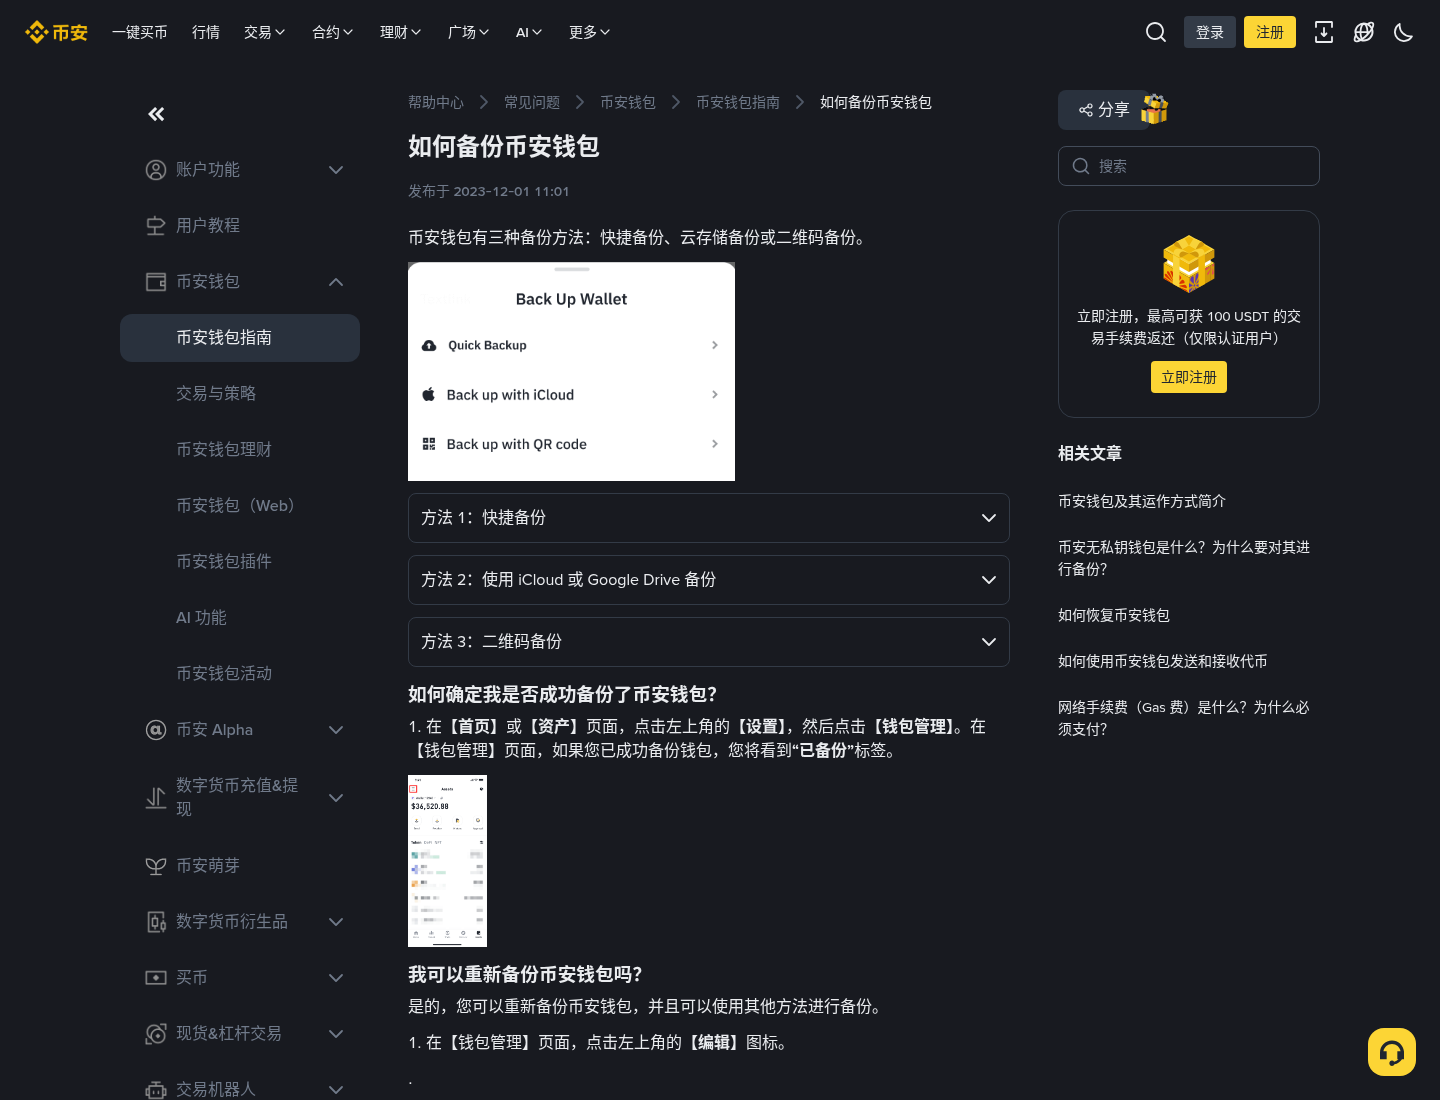This screenshot has width=1440, height=1100.
Task: Click the search magnifier icon in header
Action: tap(1156, 32)
